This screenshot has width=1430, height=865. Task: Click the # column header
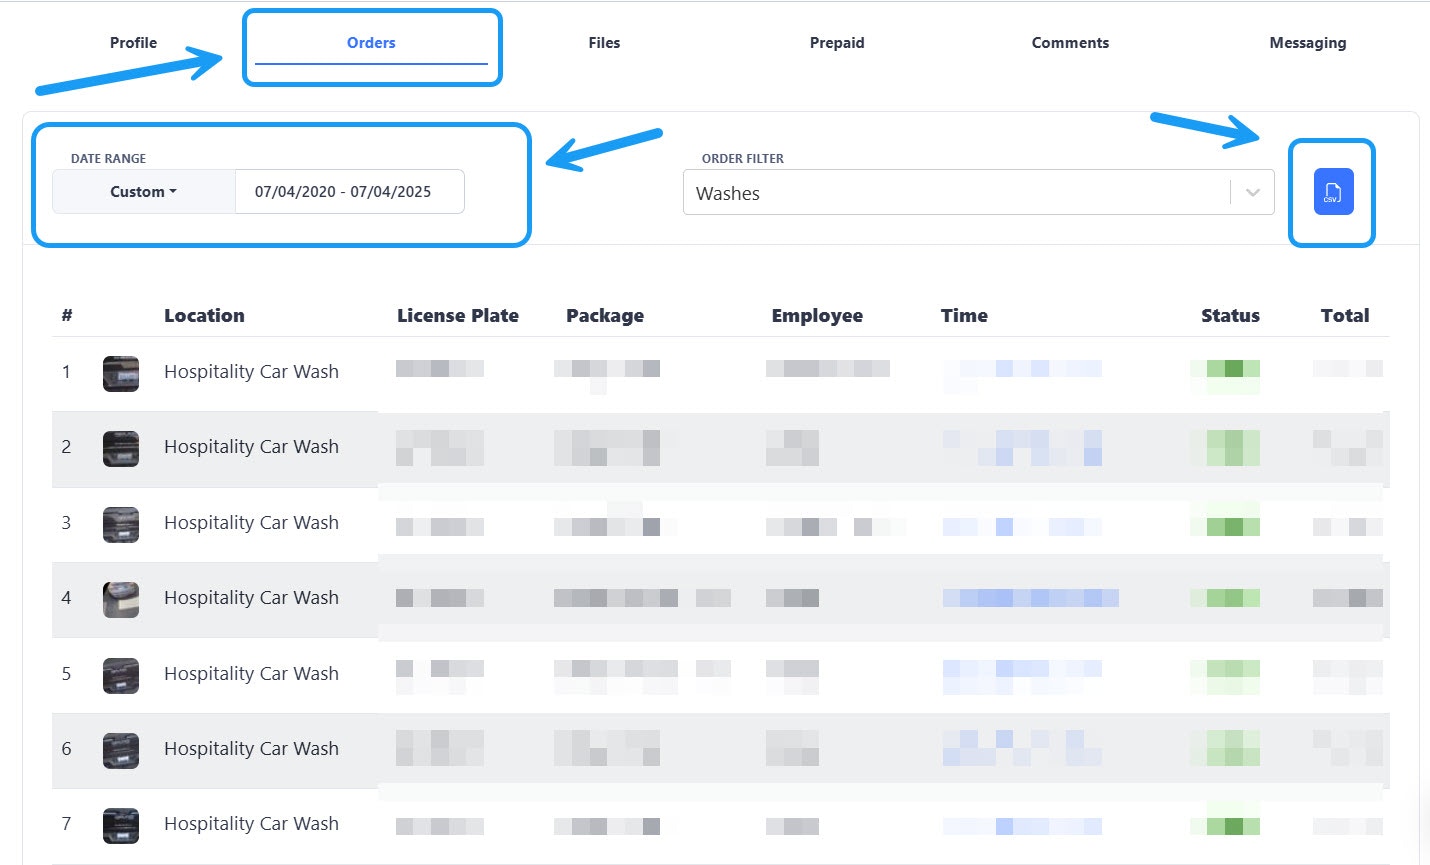coord(67,315)
